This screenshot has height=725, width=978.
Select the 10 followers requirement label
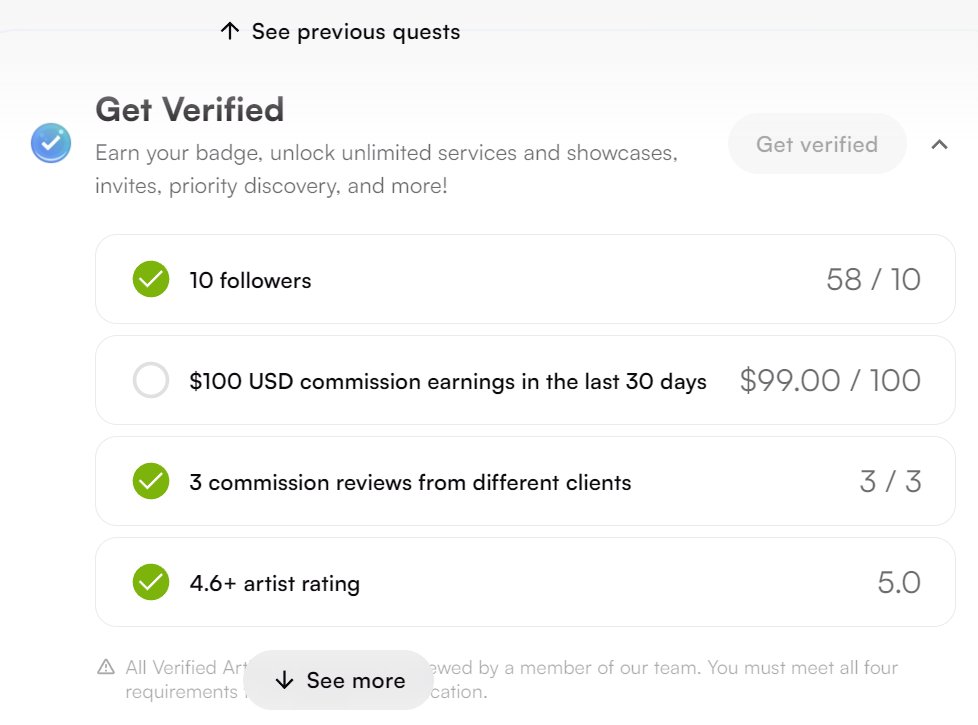pos(250,281)
